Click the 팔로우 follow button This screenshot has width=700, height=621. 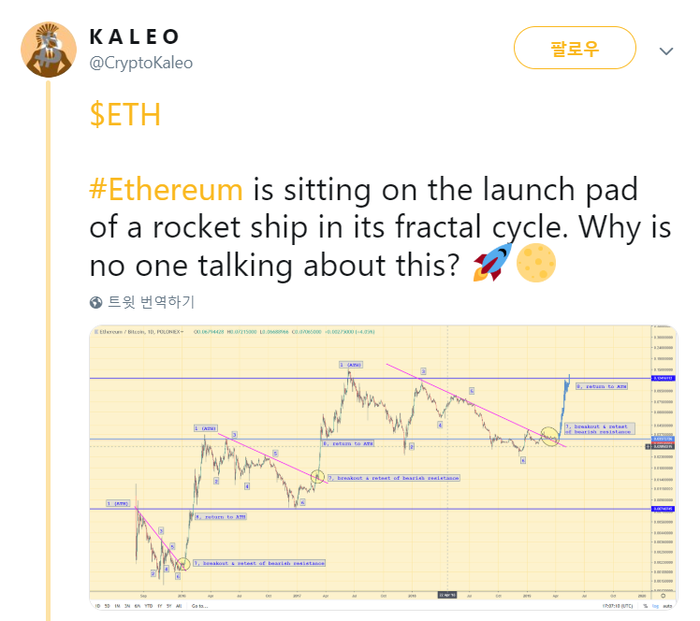(575, 48)
